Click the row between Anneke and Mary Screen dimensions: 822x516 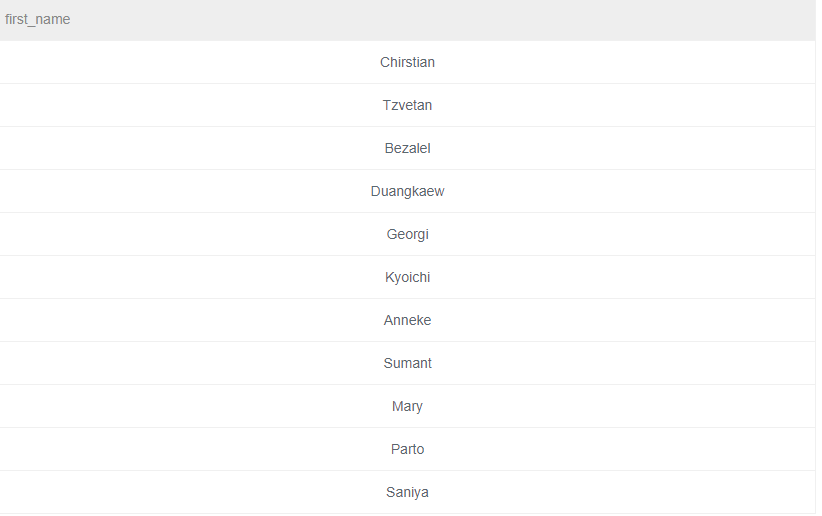coord(407,363)
